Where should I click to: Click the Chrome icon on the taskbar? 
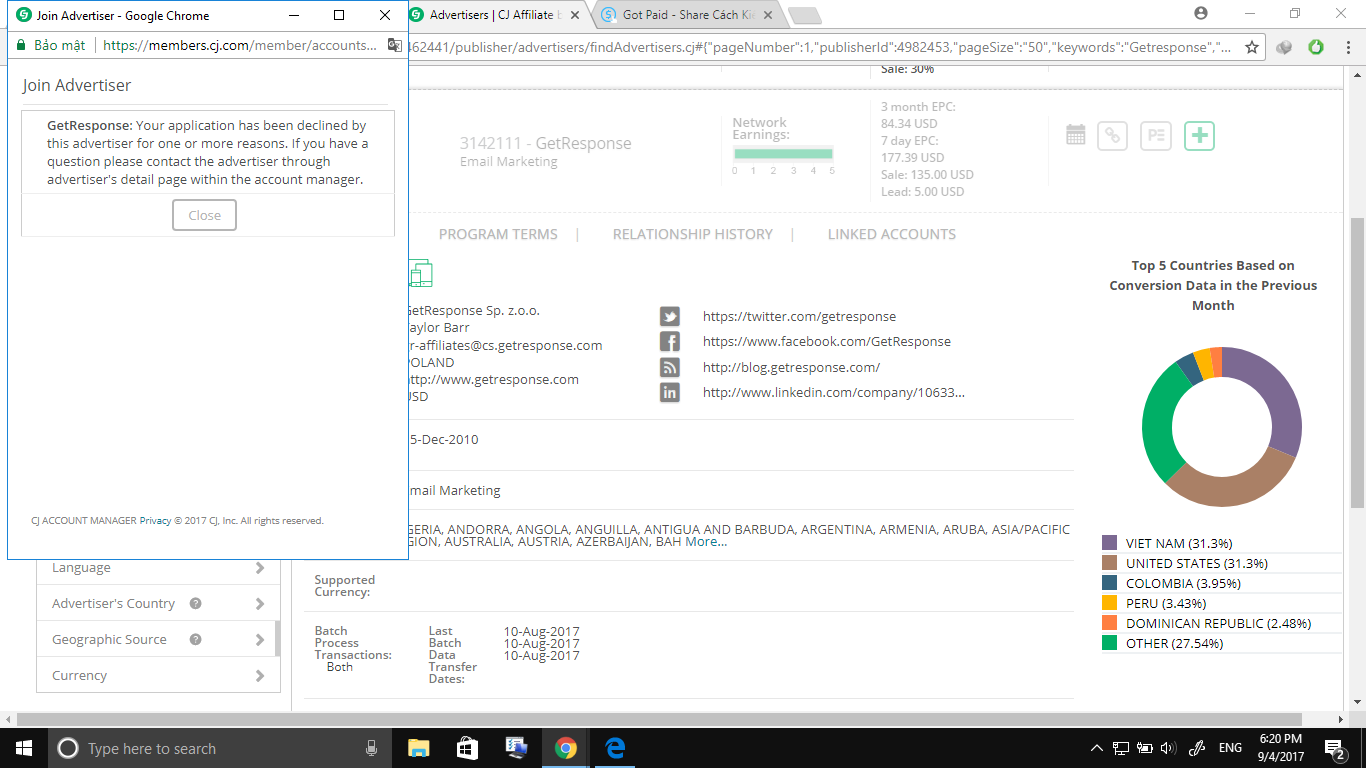[566, 748]
